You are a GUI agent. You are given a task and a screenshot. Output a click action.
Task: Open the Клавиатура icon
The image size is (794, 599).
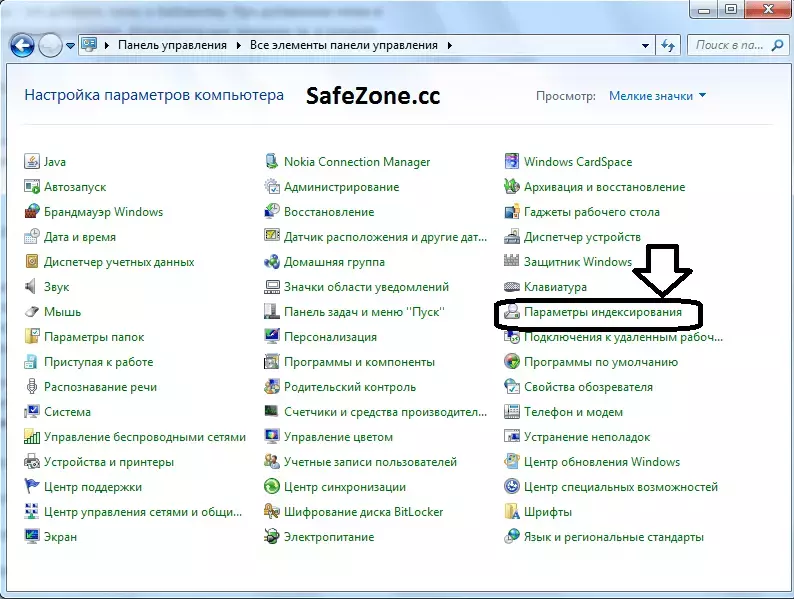click(x=512, y=287)
